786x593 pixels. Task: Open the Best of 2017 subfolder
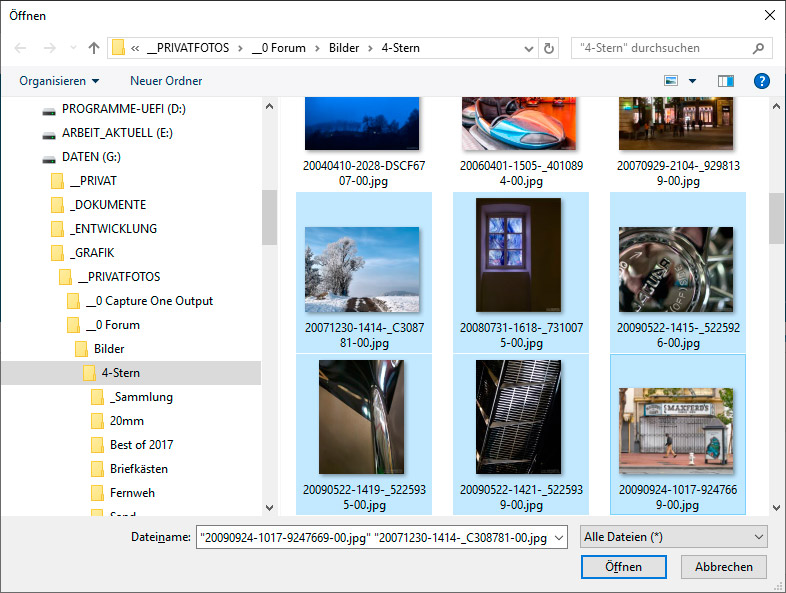tap(141, 446)
